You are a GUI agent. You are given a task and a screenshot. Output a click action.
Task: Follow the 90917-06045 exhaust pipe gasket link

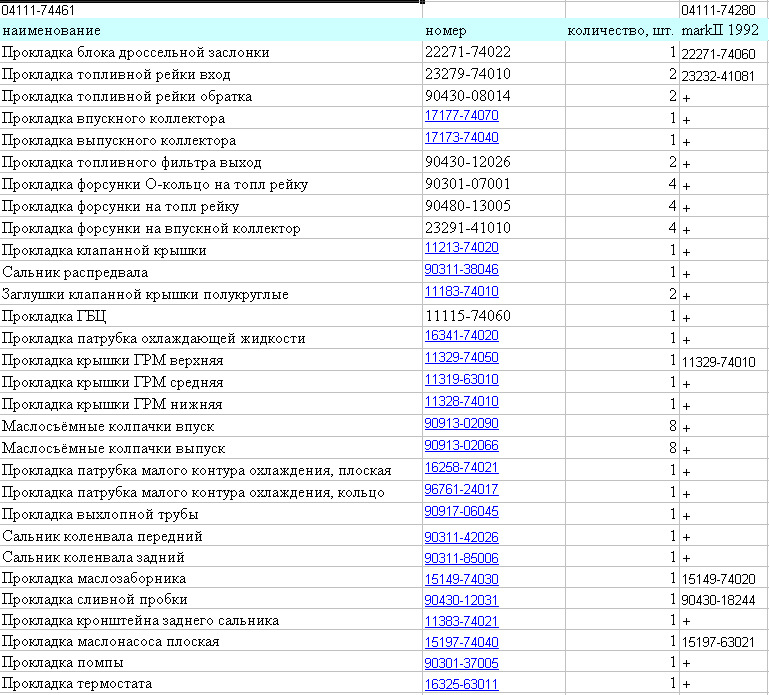(461, 512)
